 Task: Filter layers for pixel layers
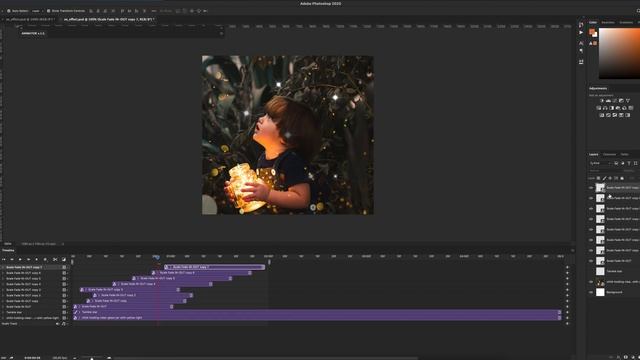616,163
